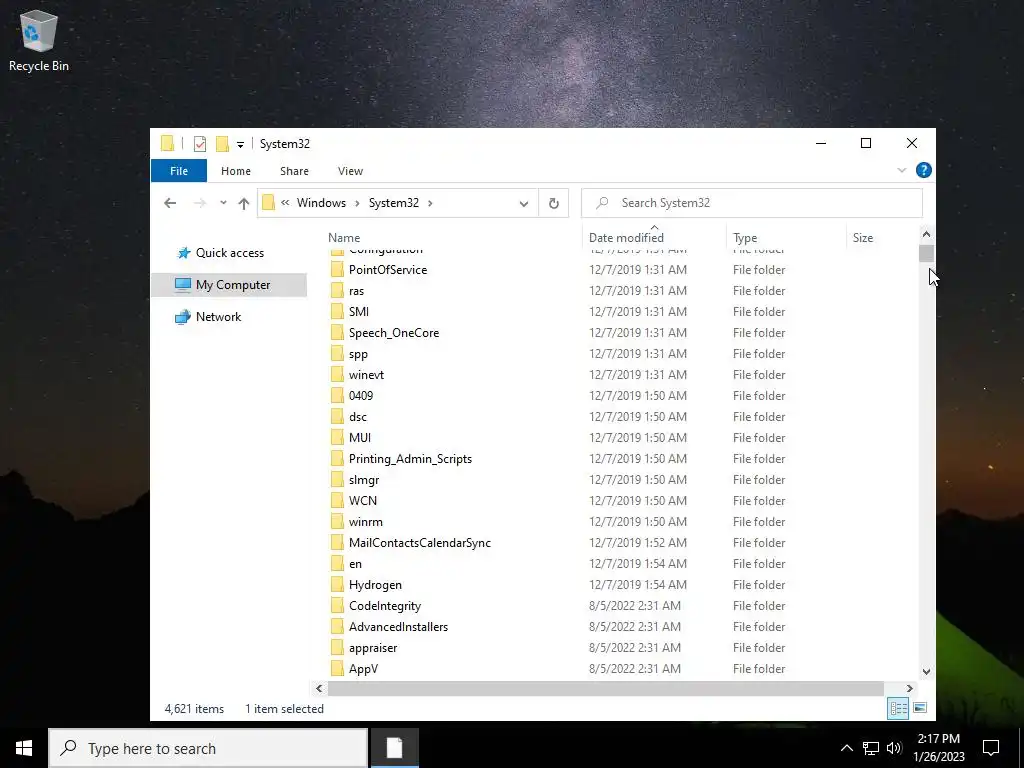Click the ras folder icon
Viewport: 1024px width, 768px height.
(337, 291)
